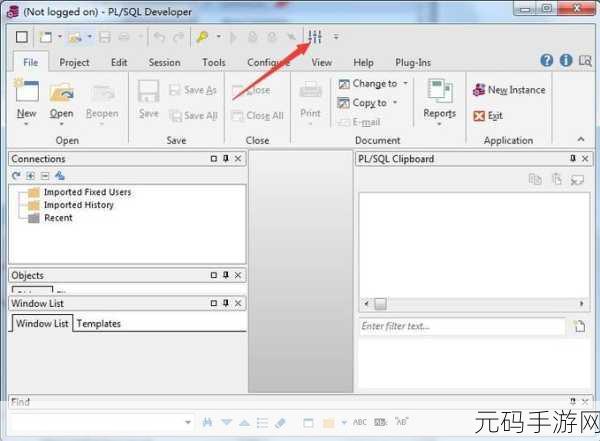The width and height of the screenshot is (600, 441).
Task: Expand the quick-access Open dropdown arrow
Action: (x=90, y=37)
